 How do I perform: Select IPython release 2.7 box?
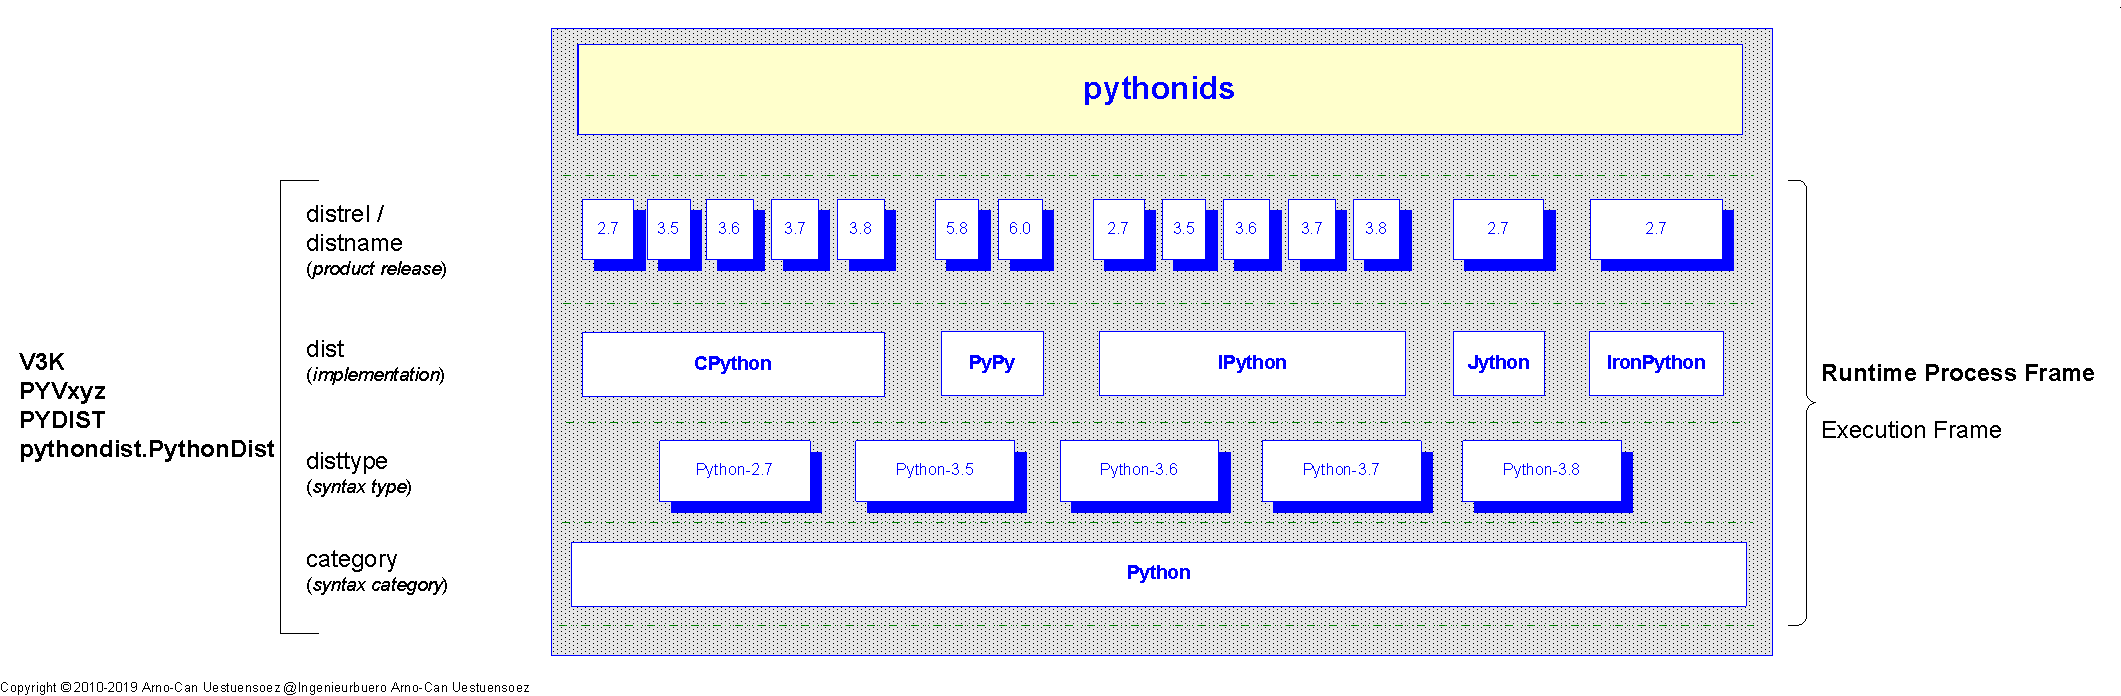[x=1118, y=229]
